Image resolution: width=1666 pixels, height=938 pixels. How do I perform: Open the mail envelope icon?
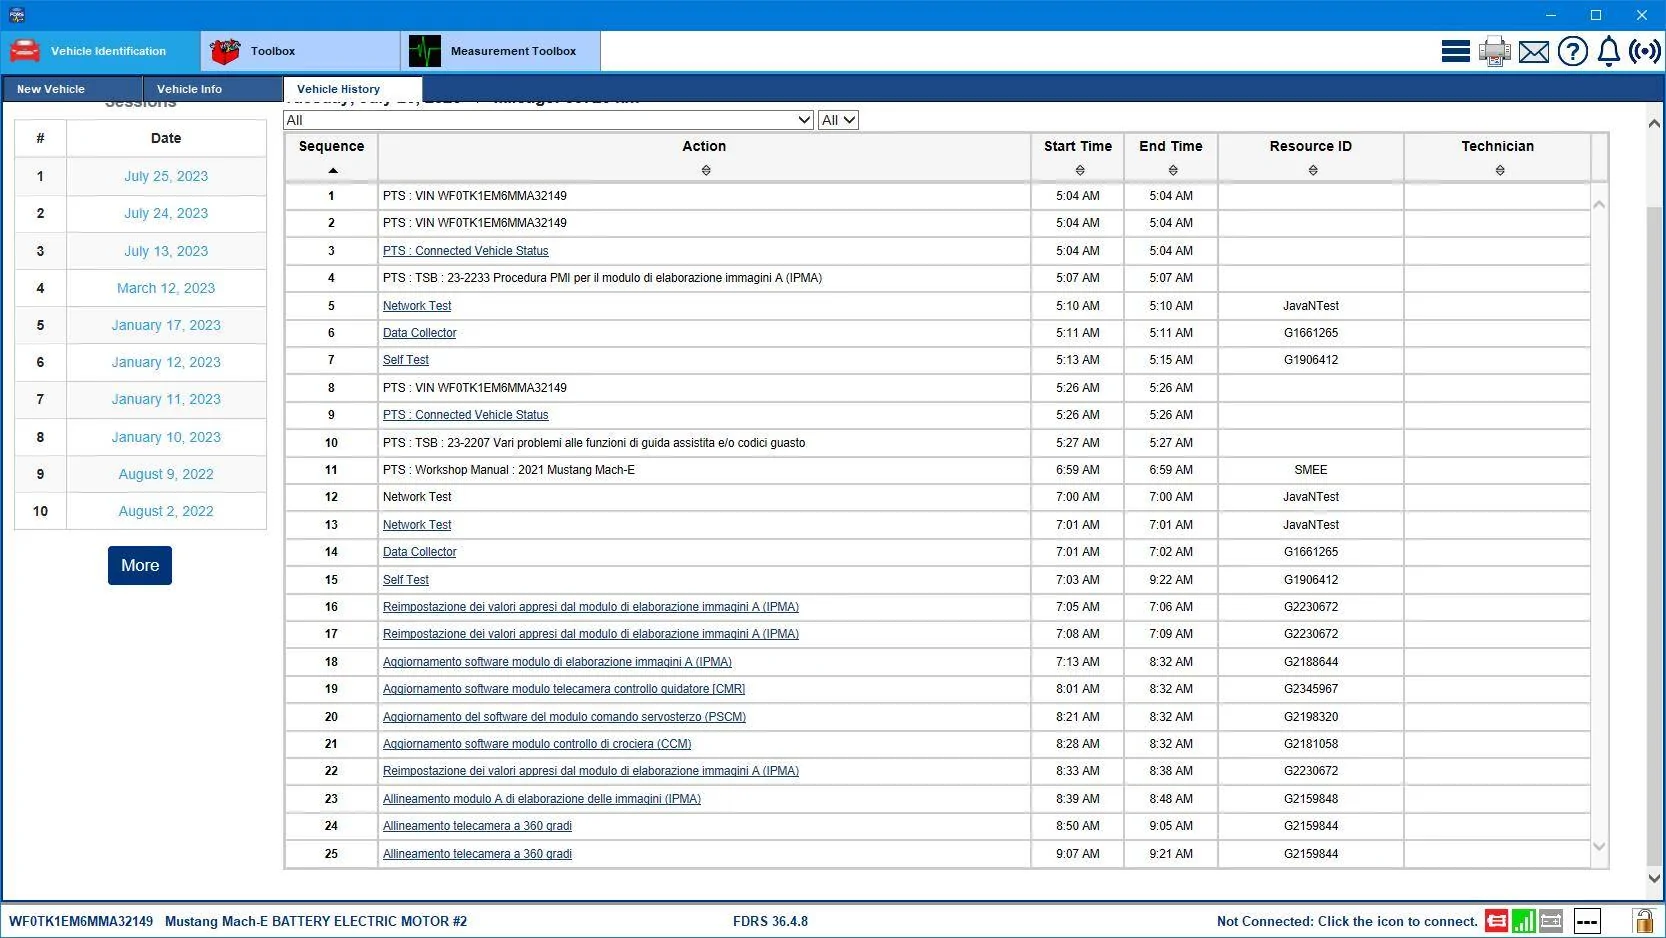(1533, 51)
